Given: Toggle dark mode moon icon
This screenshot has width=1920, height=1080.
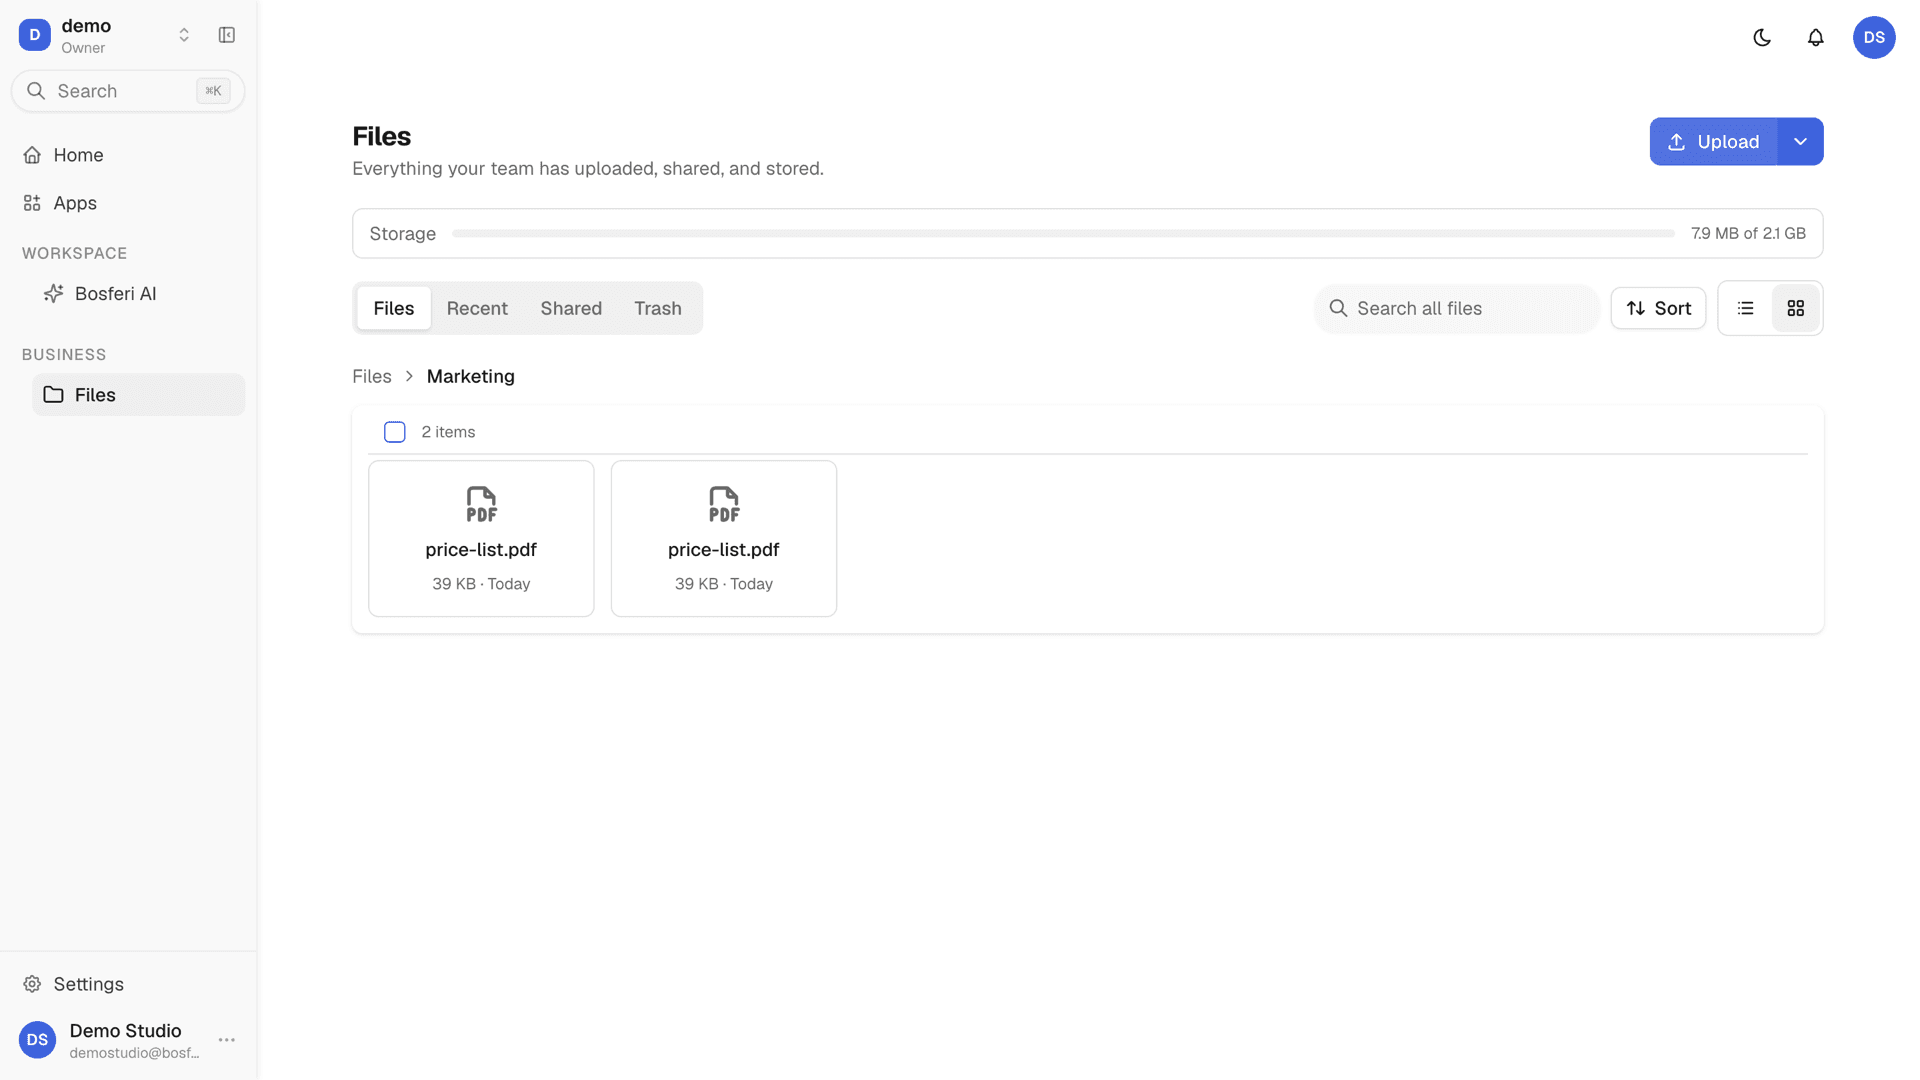Looking at the screenshot, I should click(x=1762, y=37).
